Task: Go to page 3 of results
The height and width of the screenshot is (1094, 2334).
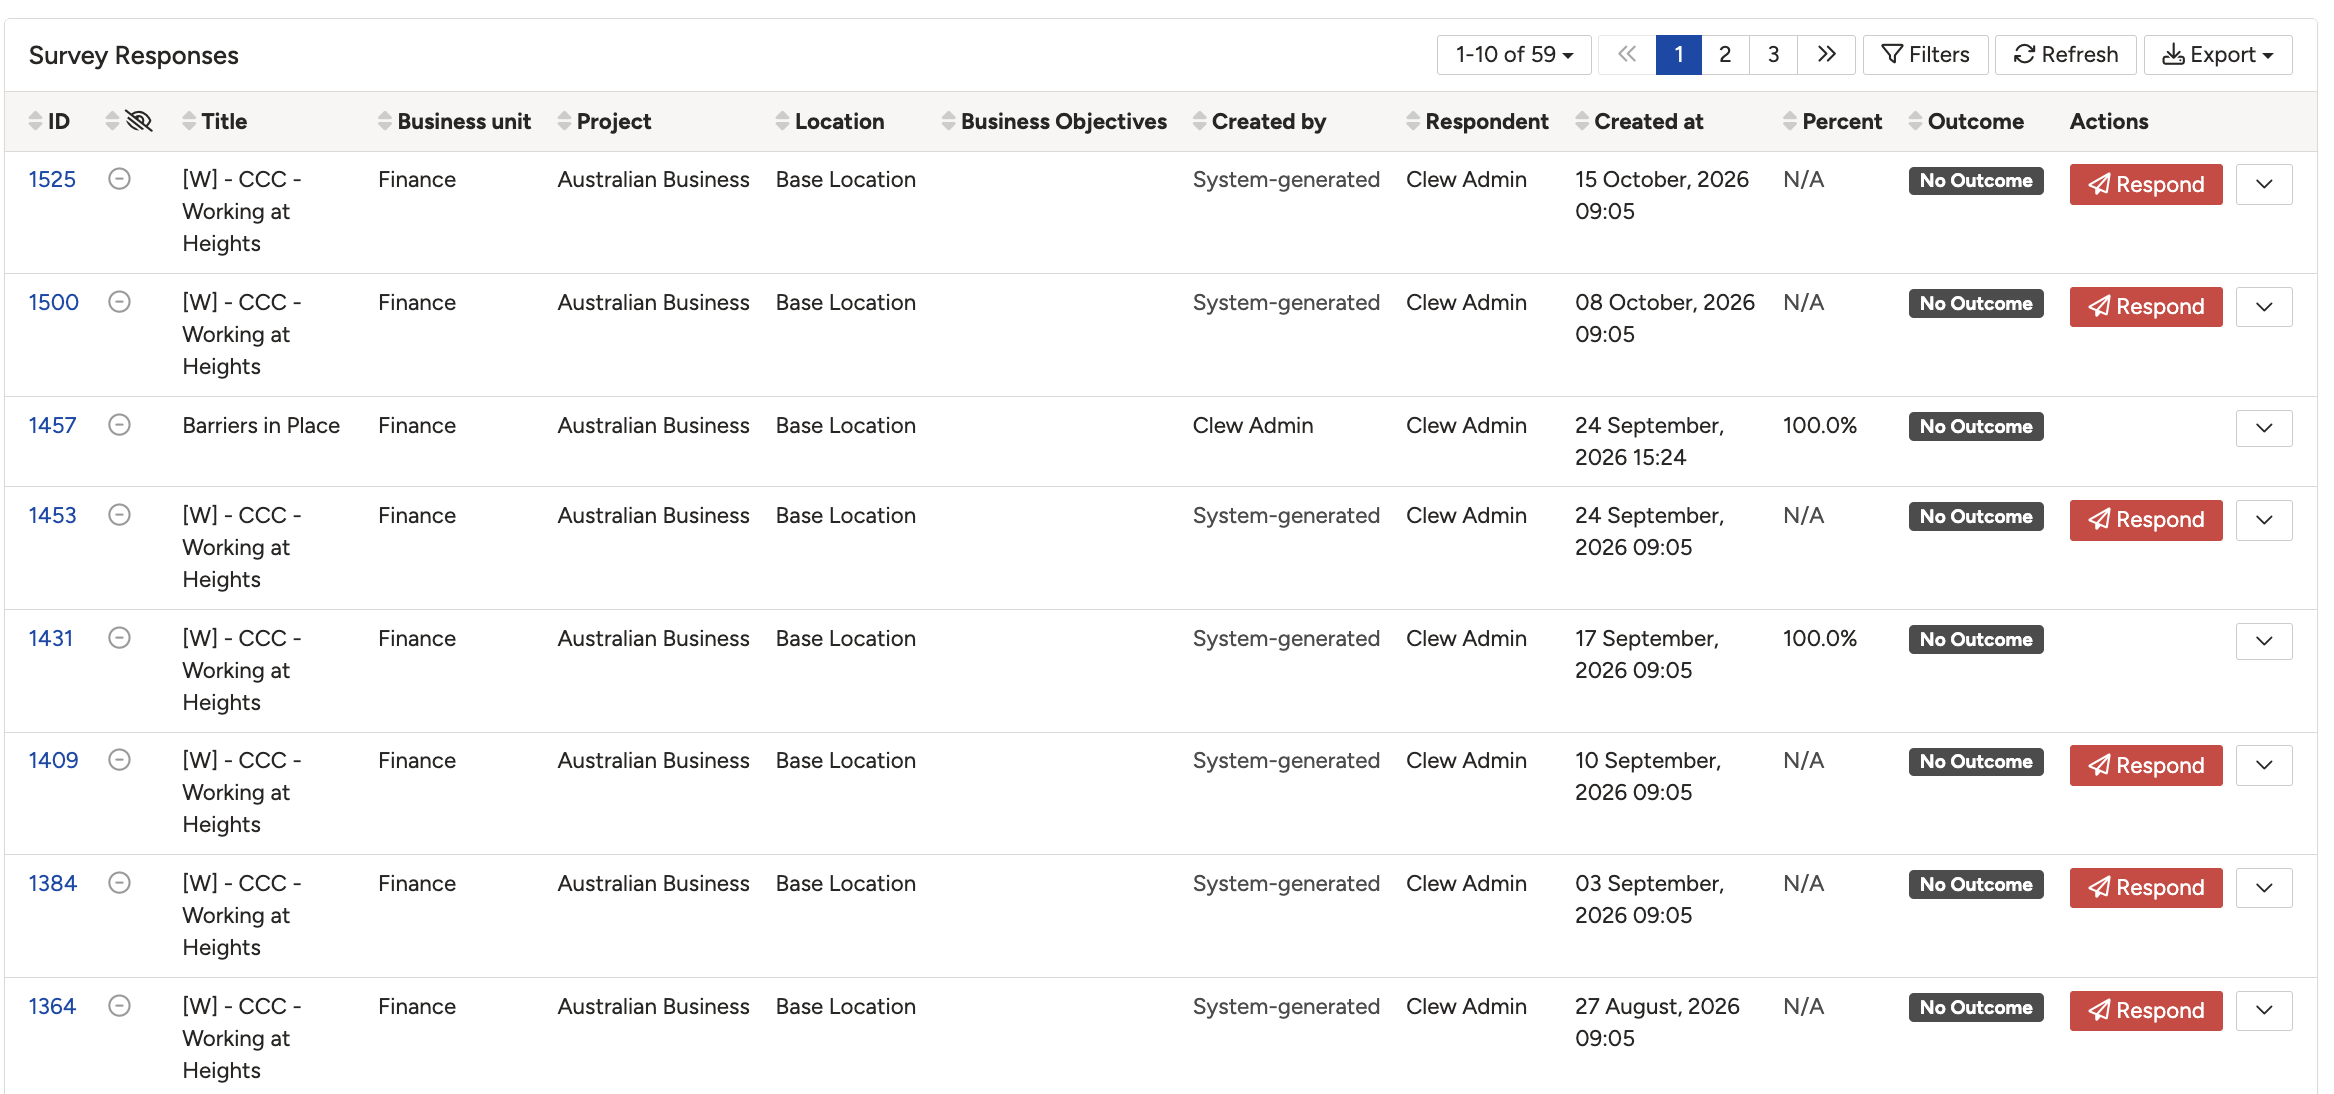Action: 1773,54
